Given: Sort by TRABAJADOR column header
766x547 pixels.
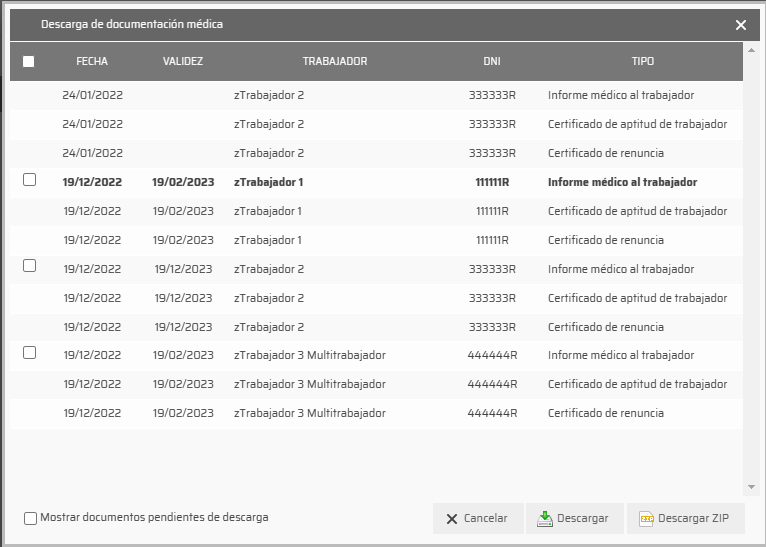Looking at the screenshot, I should click(x=335, y=61).
